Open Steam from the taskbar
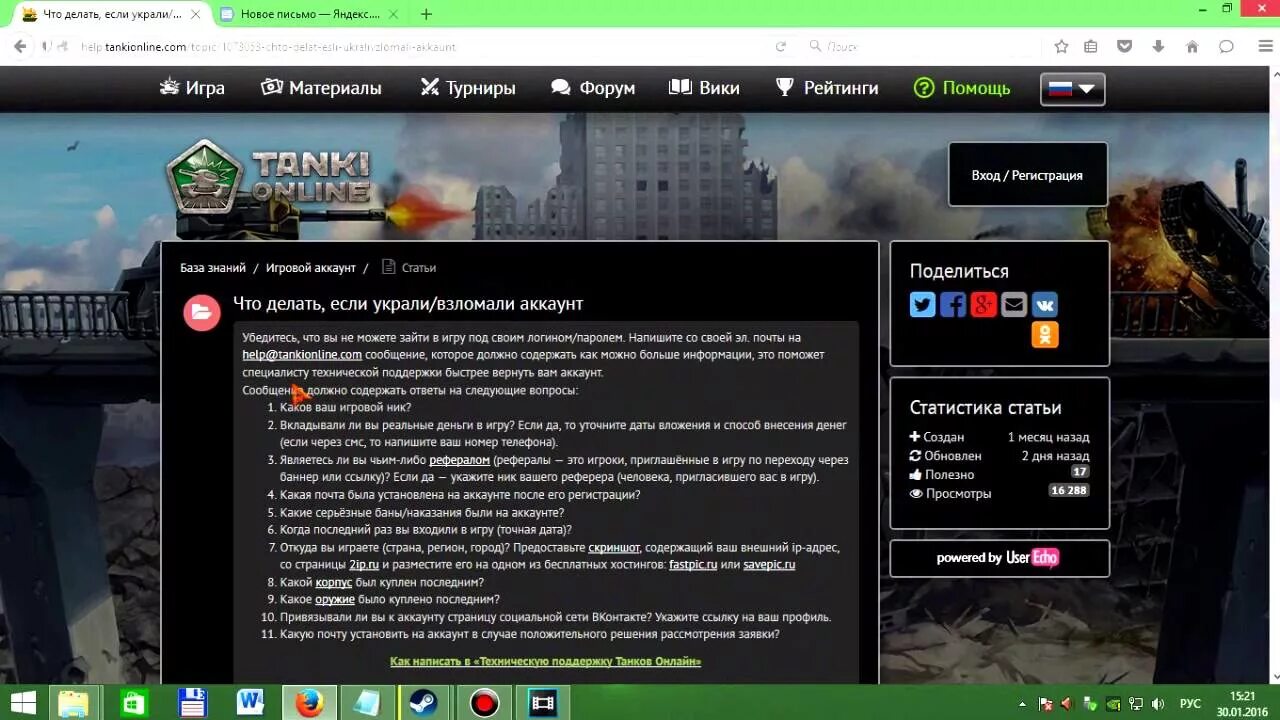 coord(424,703)
